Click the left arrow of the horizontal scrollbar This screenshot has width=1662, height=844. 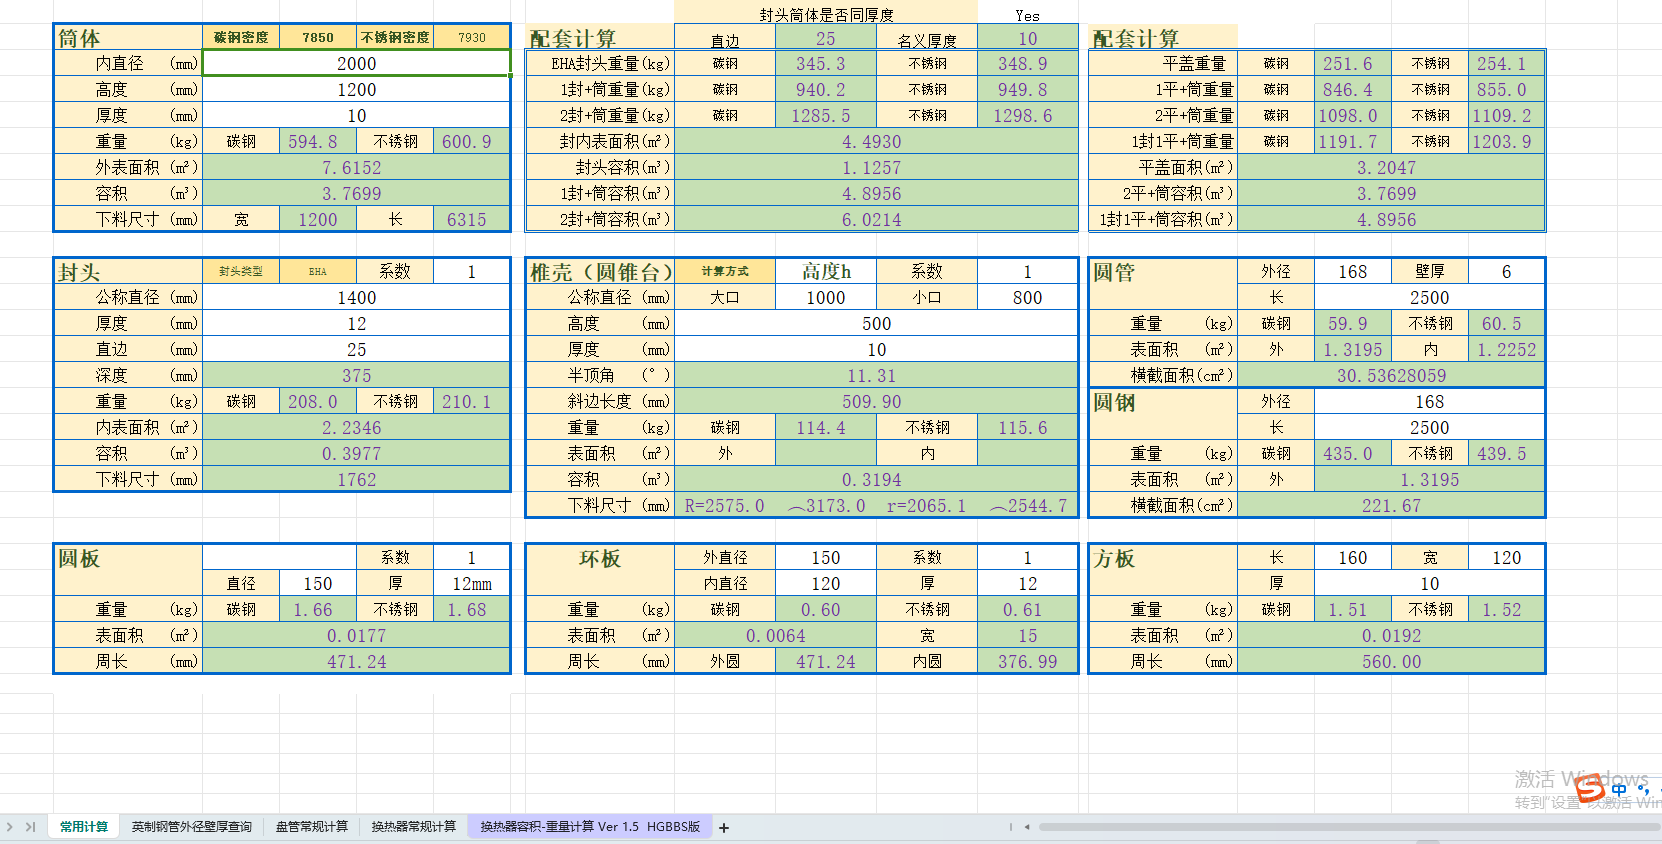pos(1027,827)
